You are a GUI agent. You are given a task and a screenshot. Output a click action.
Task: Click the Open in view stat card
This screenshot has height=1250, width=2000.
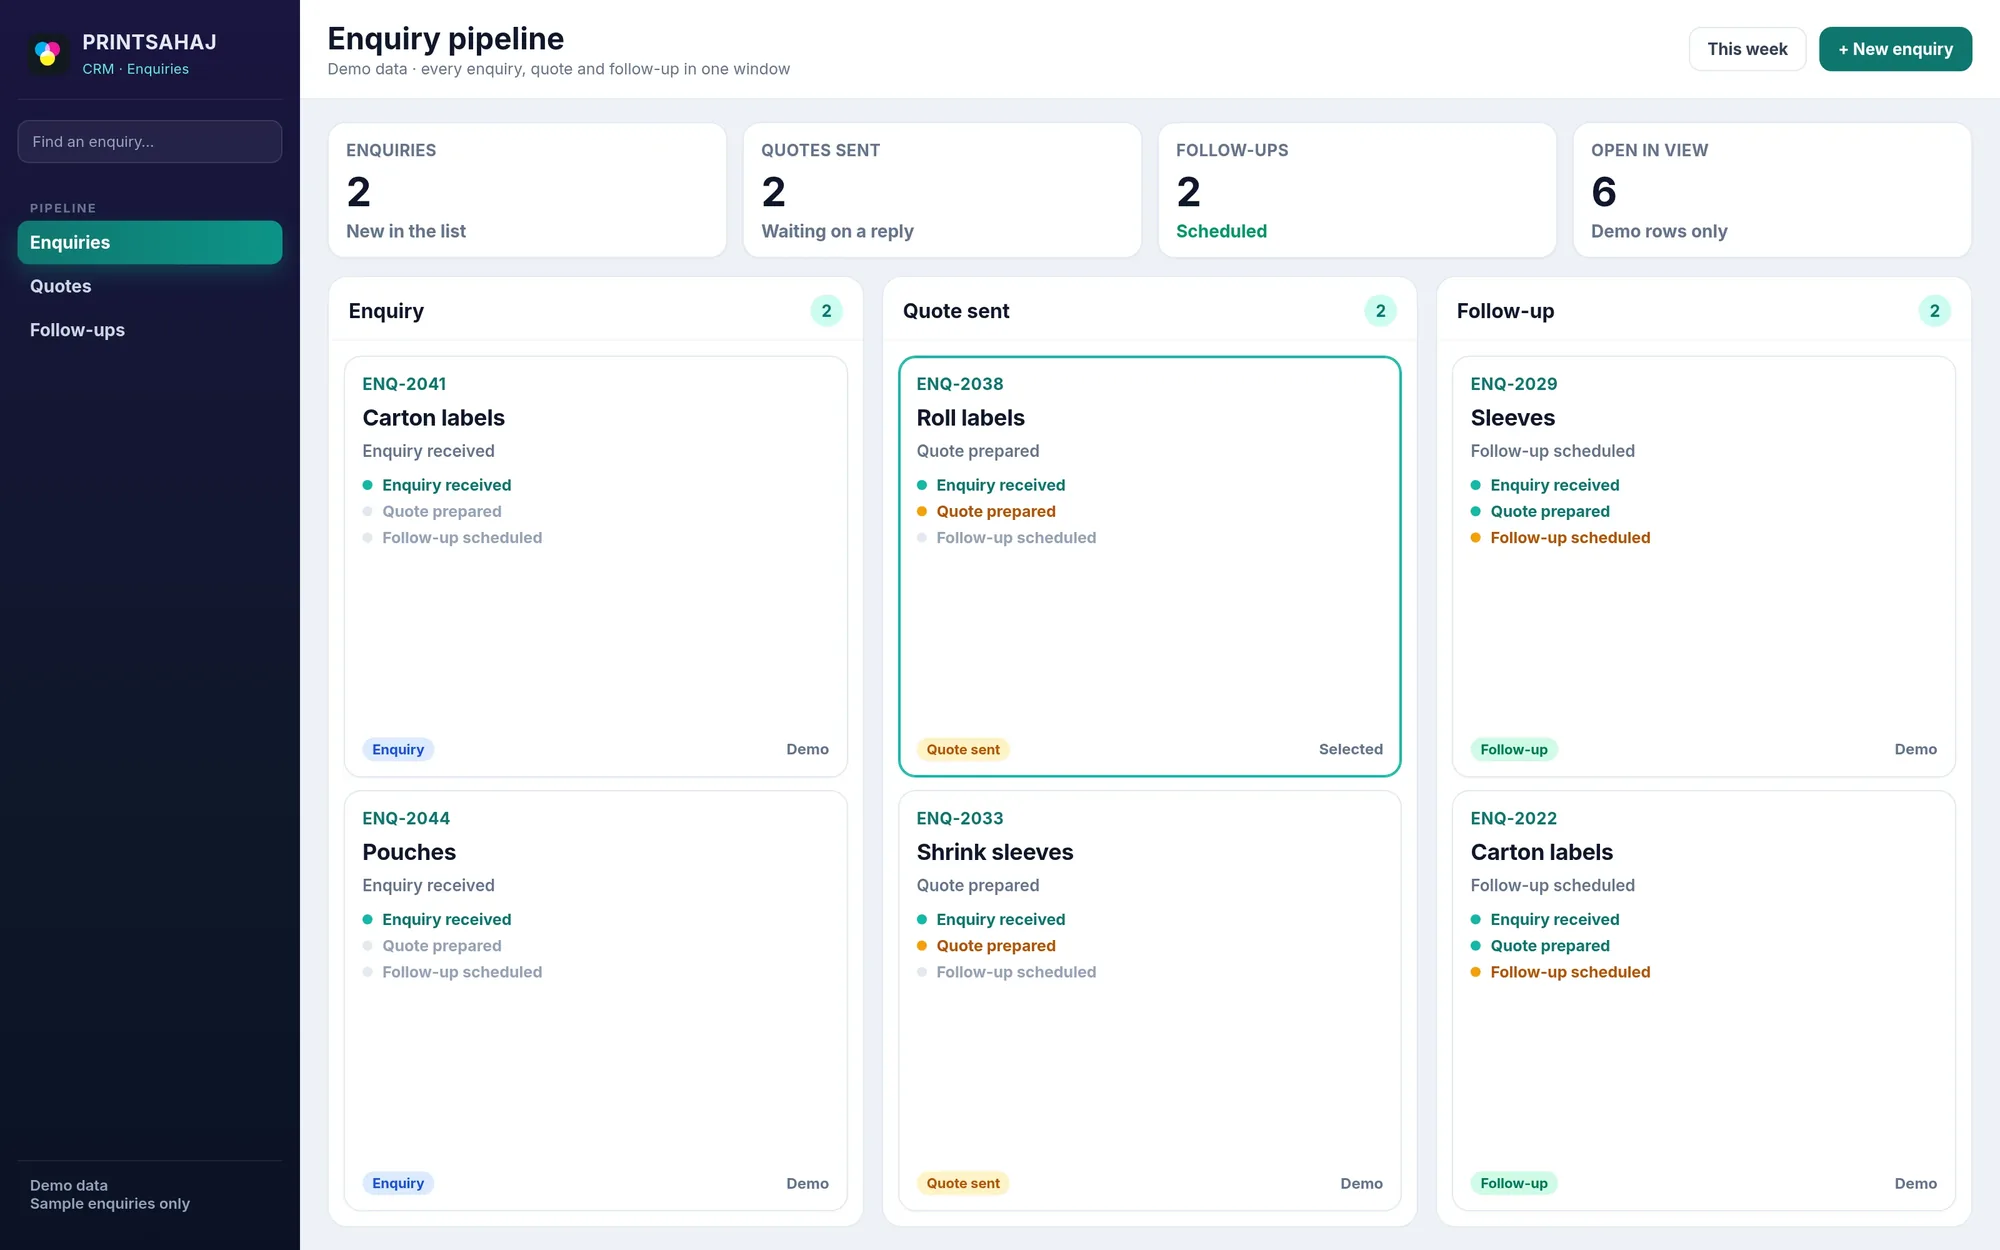1772,190
